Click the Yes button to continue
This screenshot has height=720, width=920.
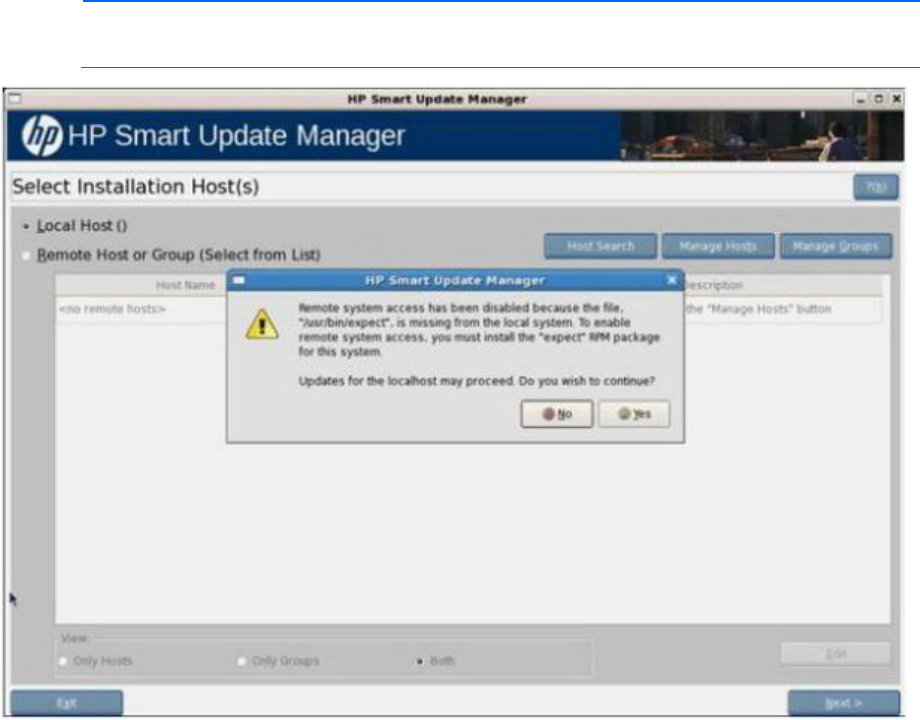coord(634,414)
